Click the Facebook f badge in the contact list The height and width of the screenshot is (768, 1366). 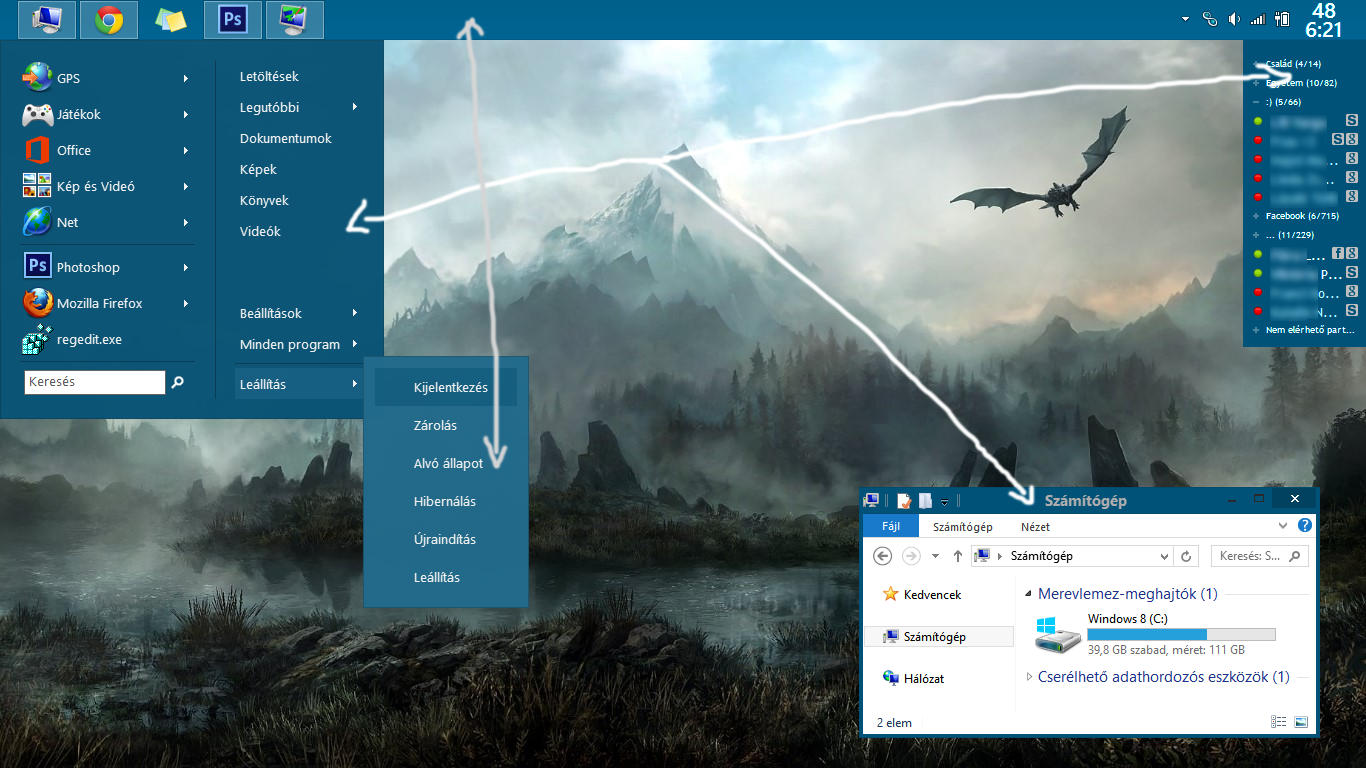click(x=1337, y=254)
